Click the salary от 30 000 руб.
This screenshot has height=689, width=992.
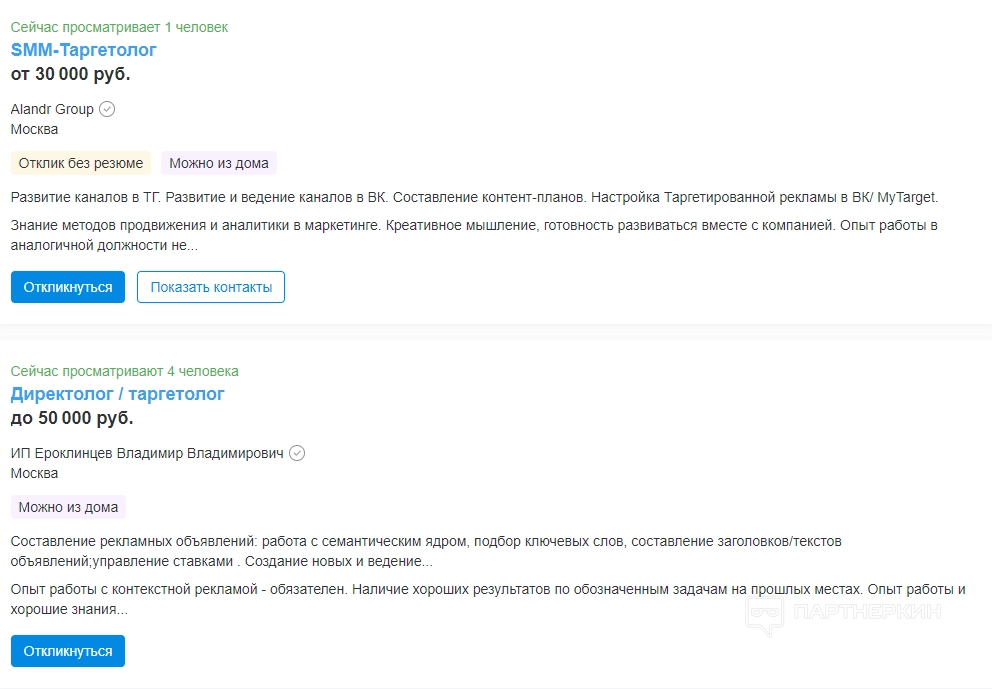pyautogui.click(x=70, y=74)
